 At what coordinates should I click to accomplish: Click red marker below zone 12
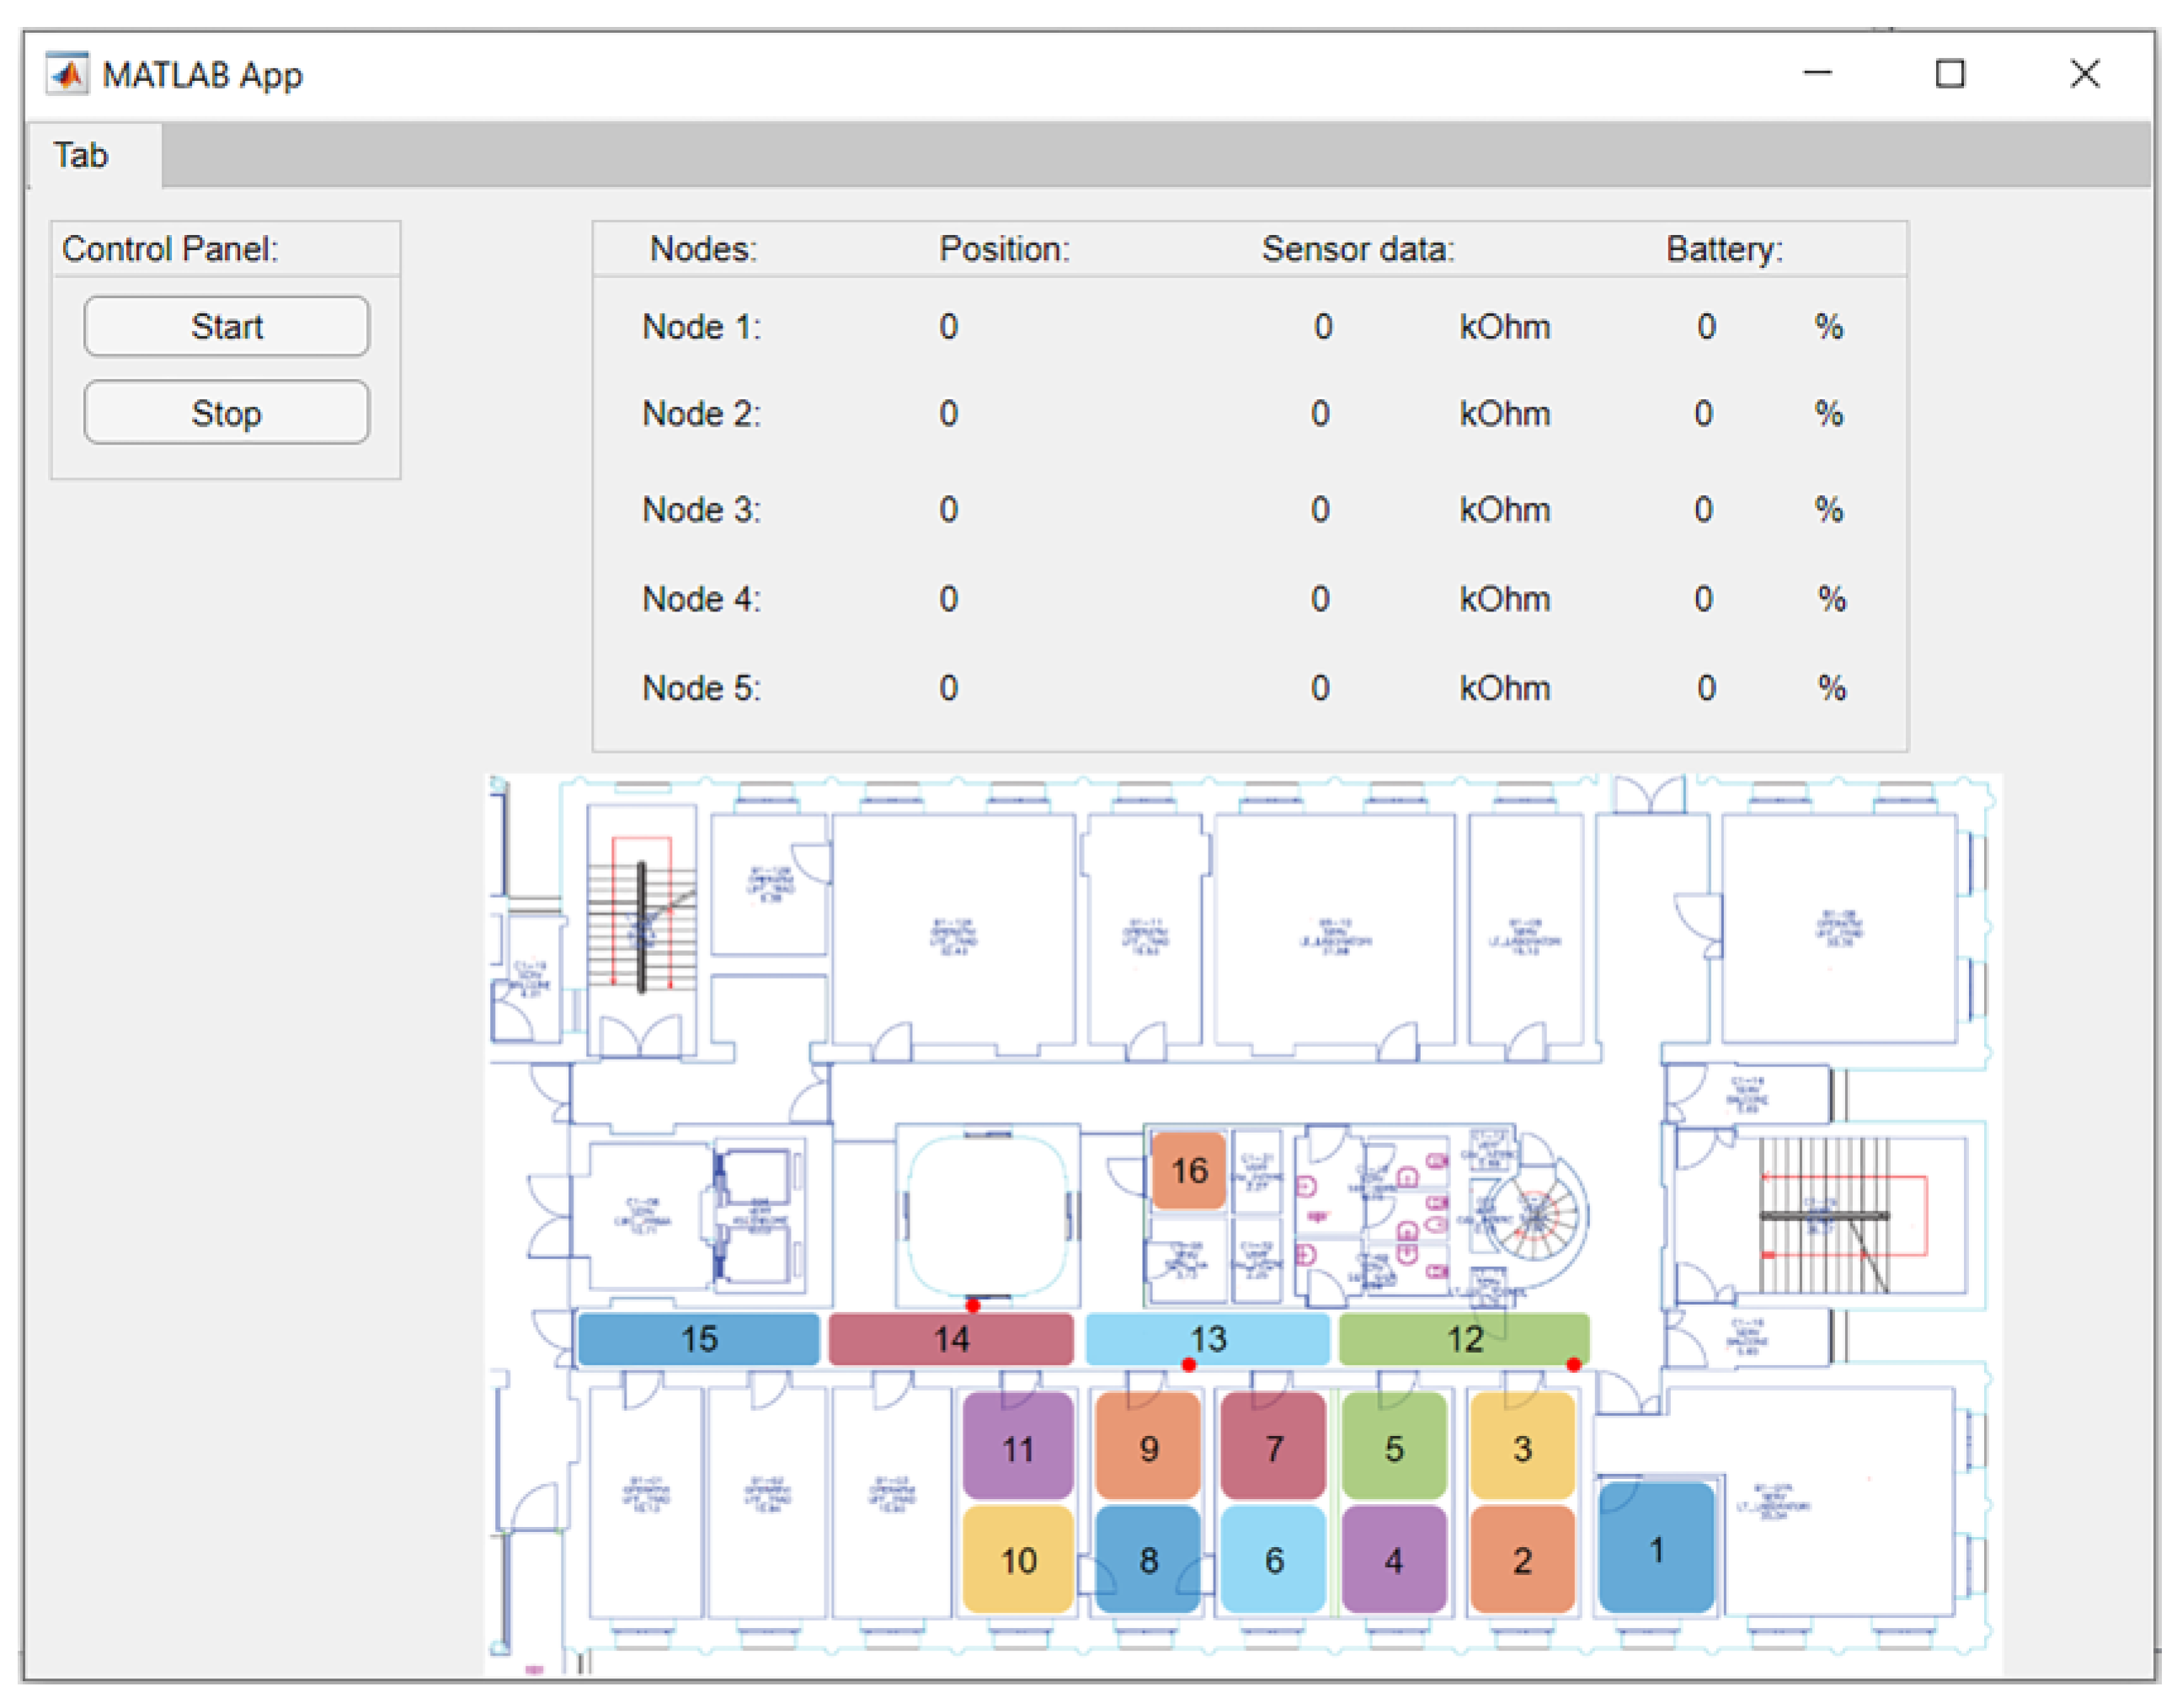point(1575,1365)
